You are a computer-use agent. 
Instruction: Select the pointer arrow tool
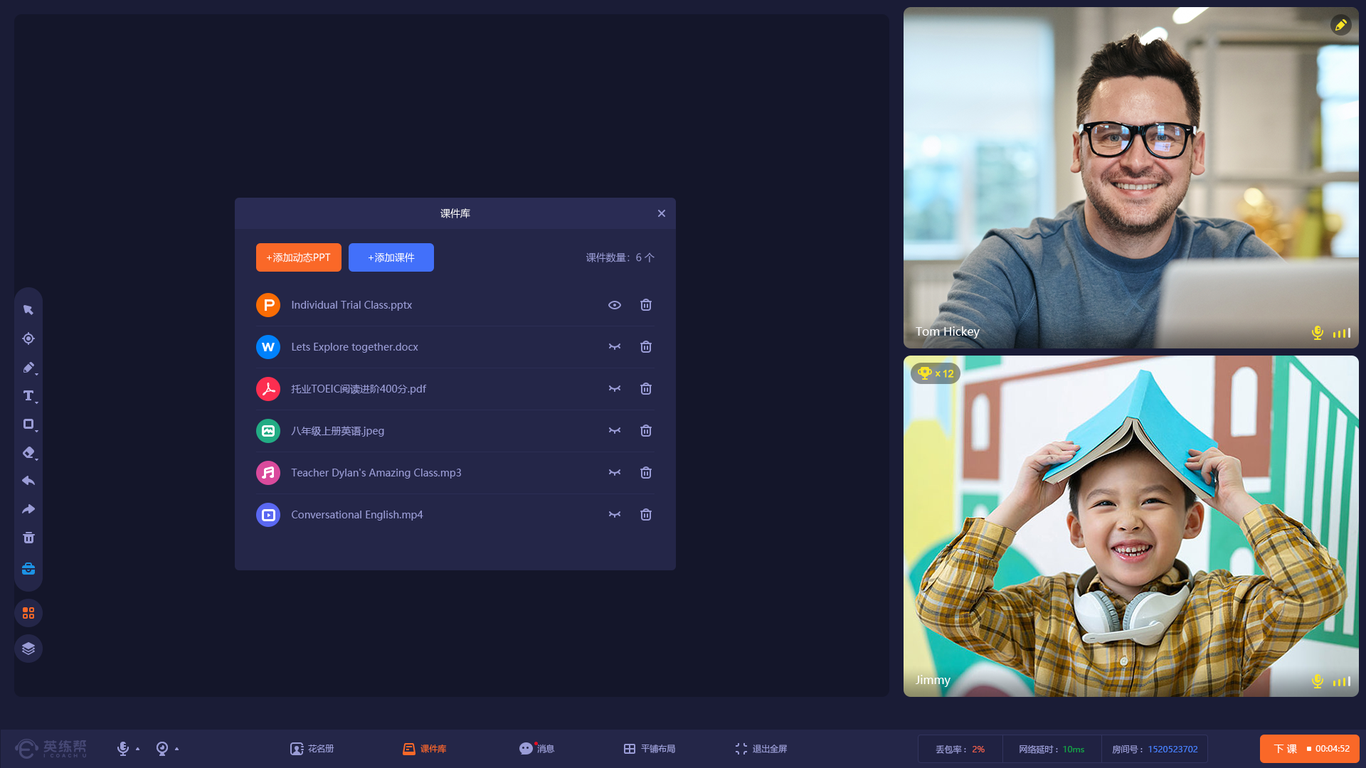click(28, 310)
